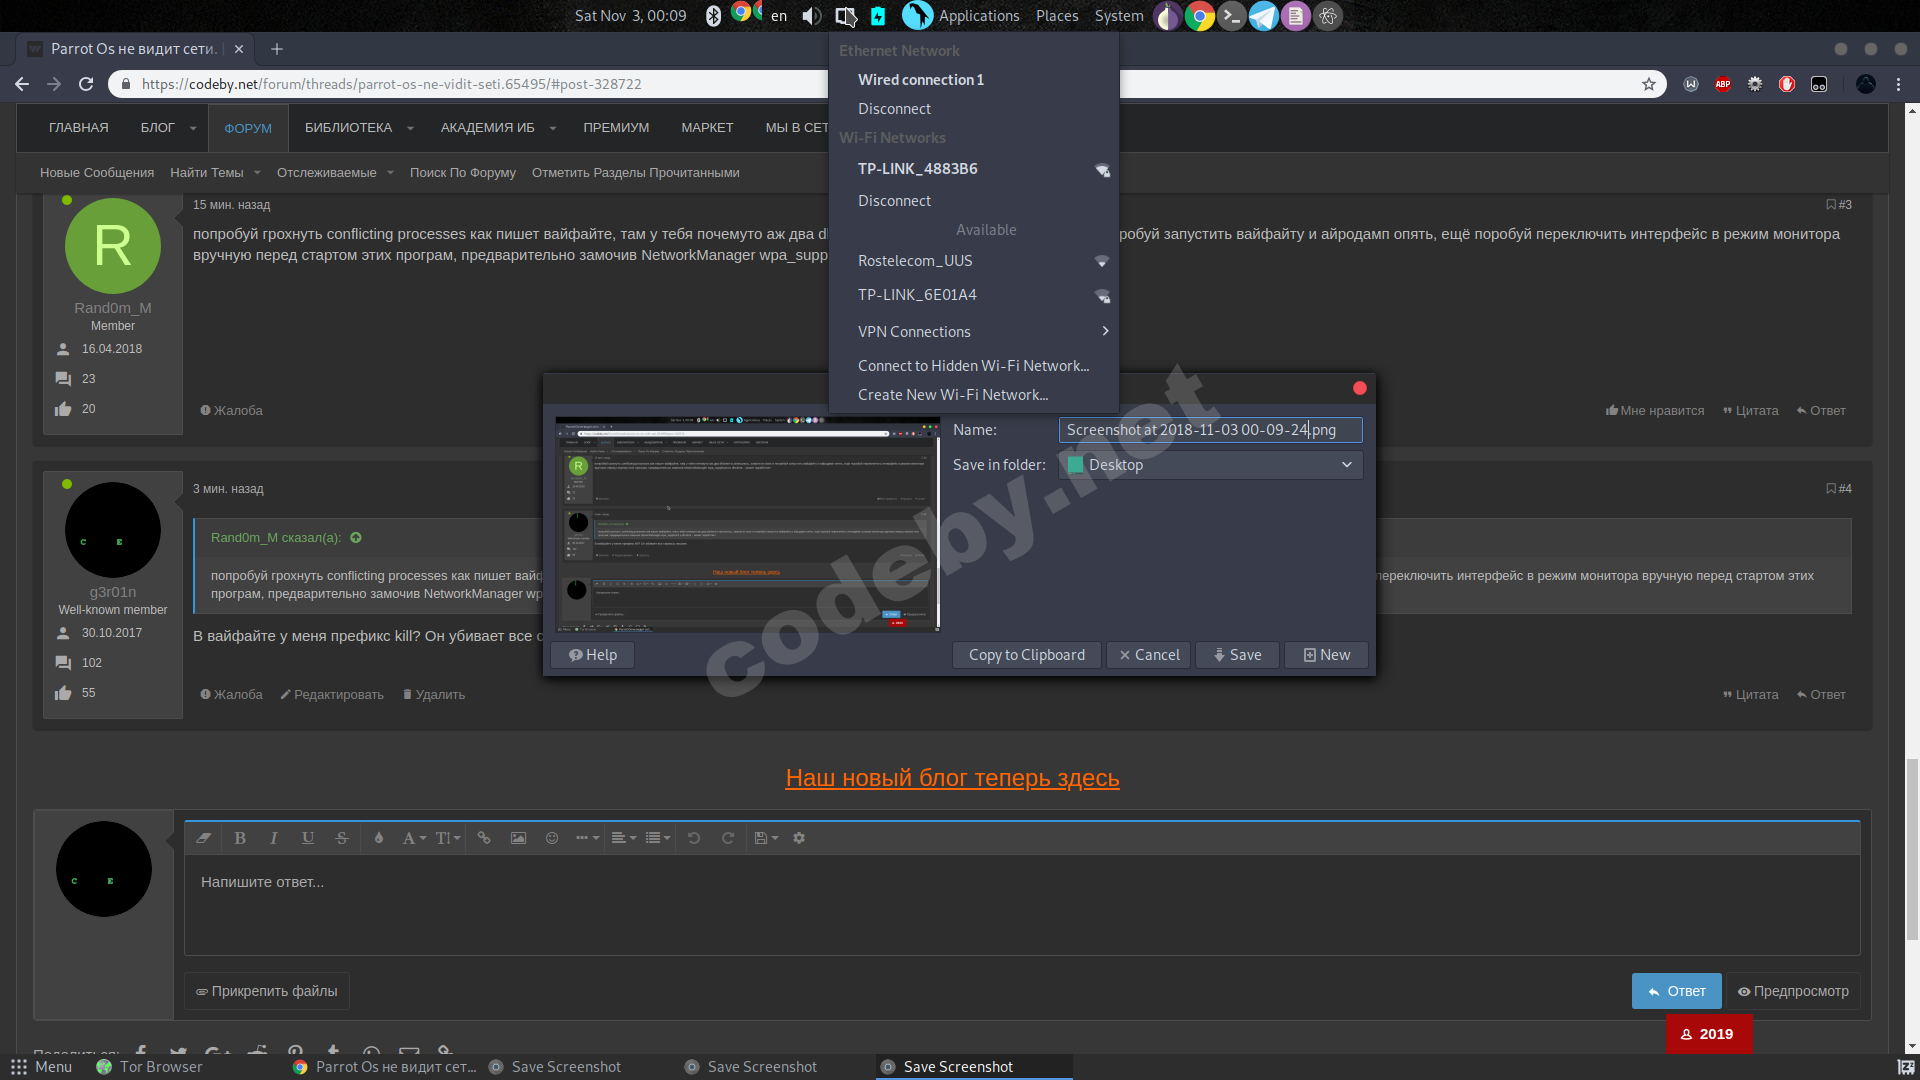Viewport: 1920px width, 1080px height.
Task: Toggle strikethrough formatting in editor
Action: click(342, 838)
